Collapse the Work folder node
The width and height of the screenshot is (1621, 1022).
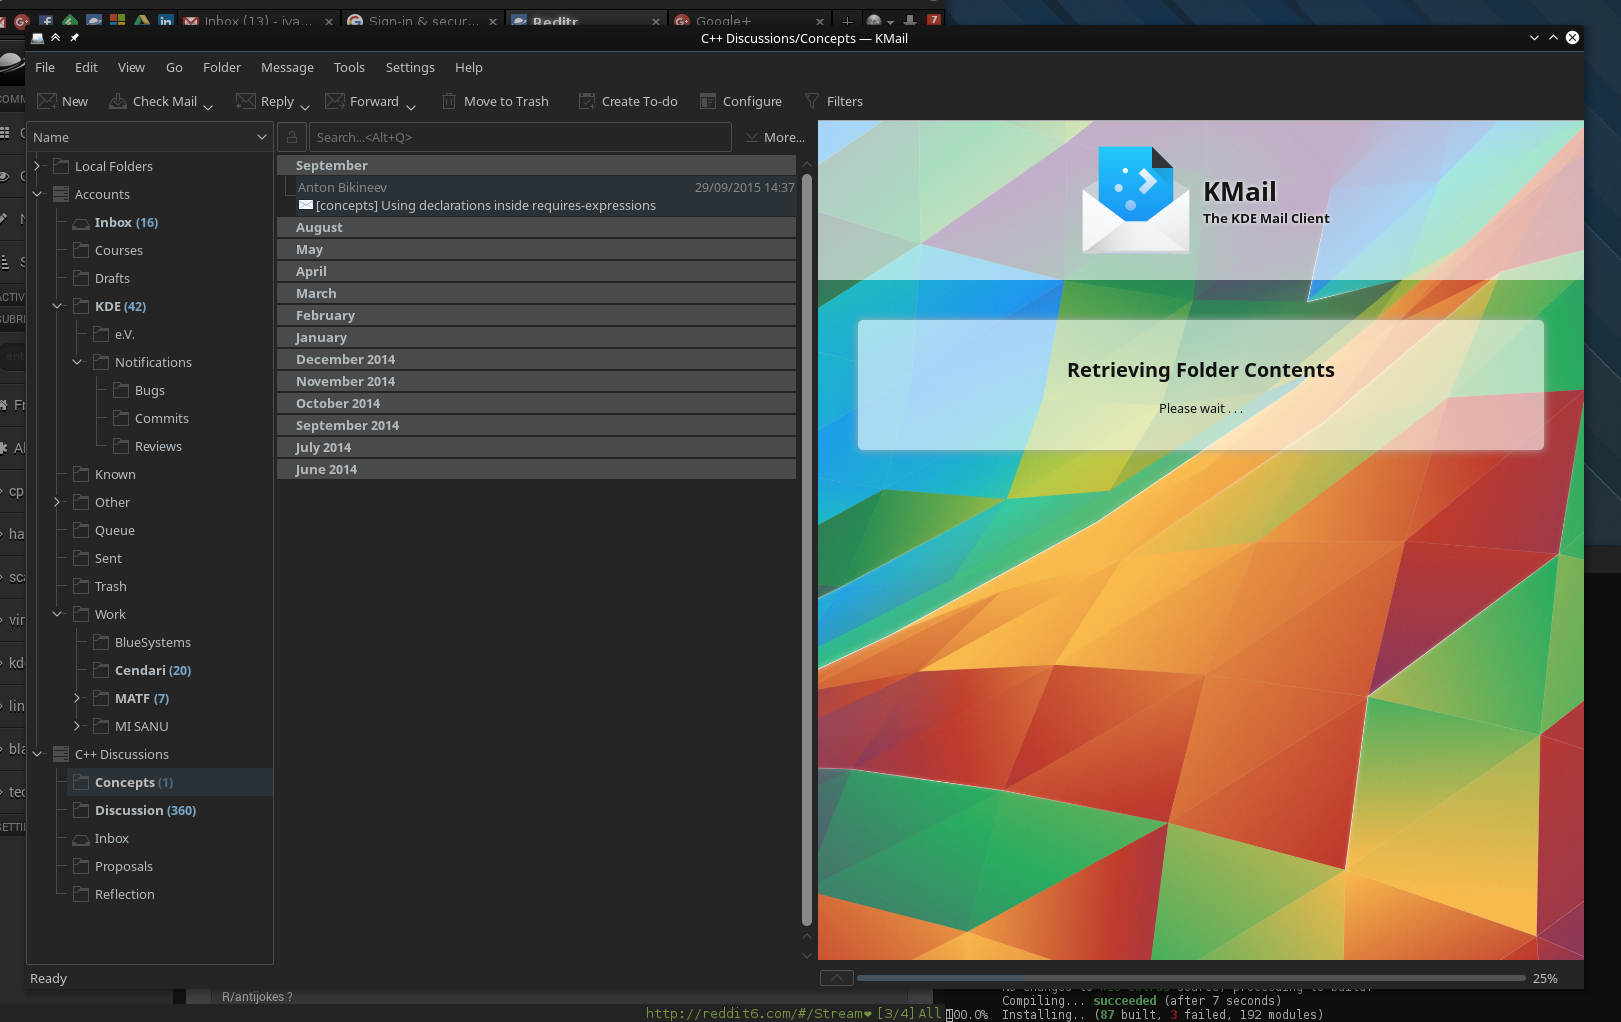[57, 614]
